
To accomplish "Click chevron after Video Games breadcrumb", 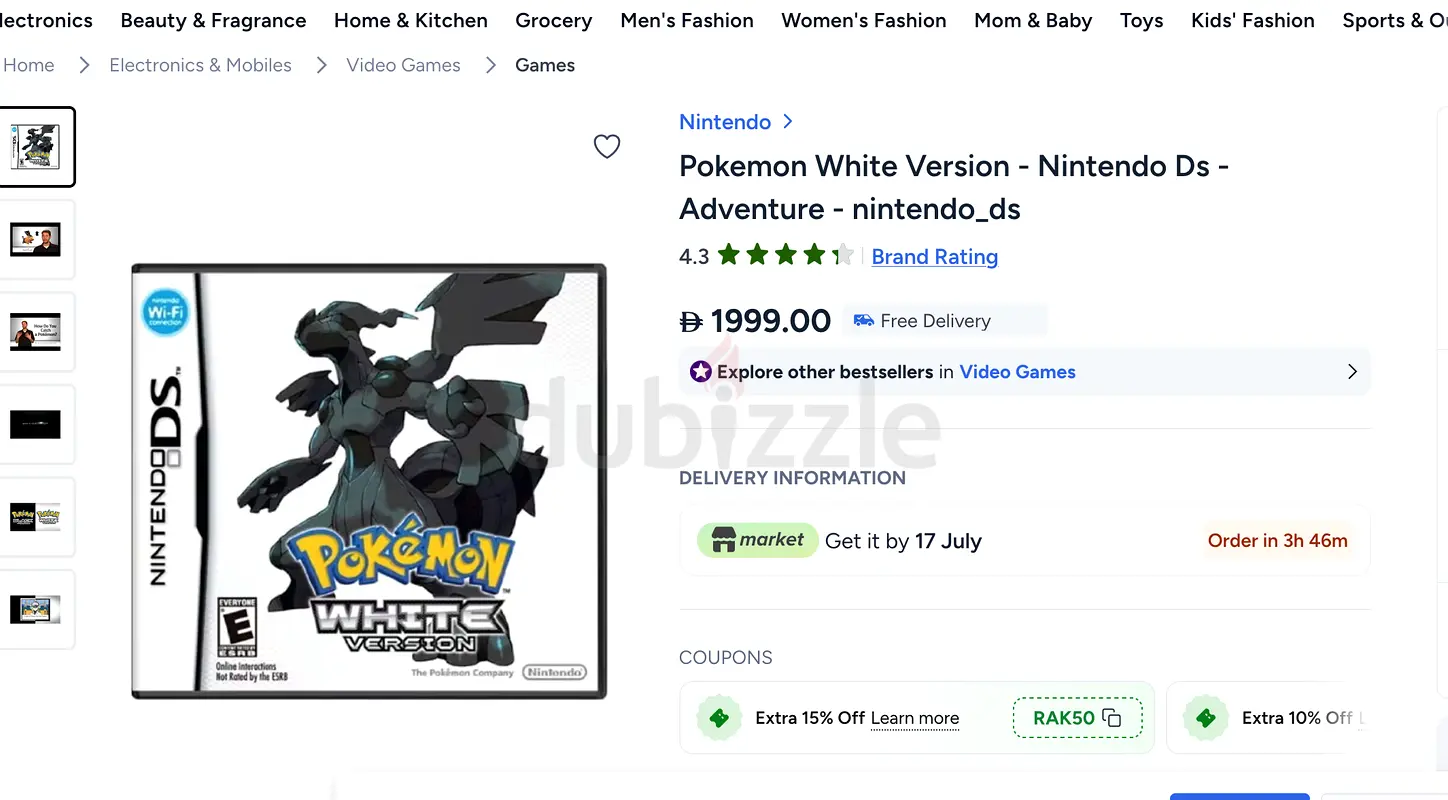I will [x=490, y=65].
